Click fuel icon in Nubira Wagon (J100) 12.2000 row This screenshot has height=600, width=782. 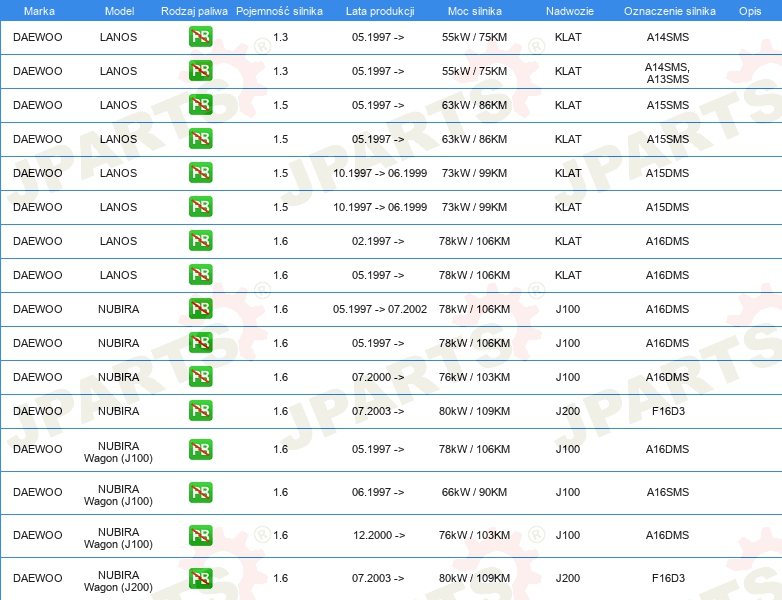200,535
